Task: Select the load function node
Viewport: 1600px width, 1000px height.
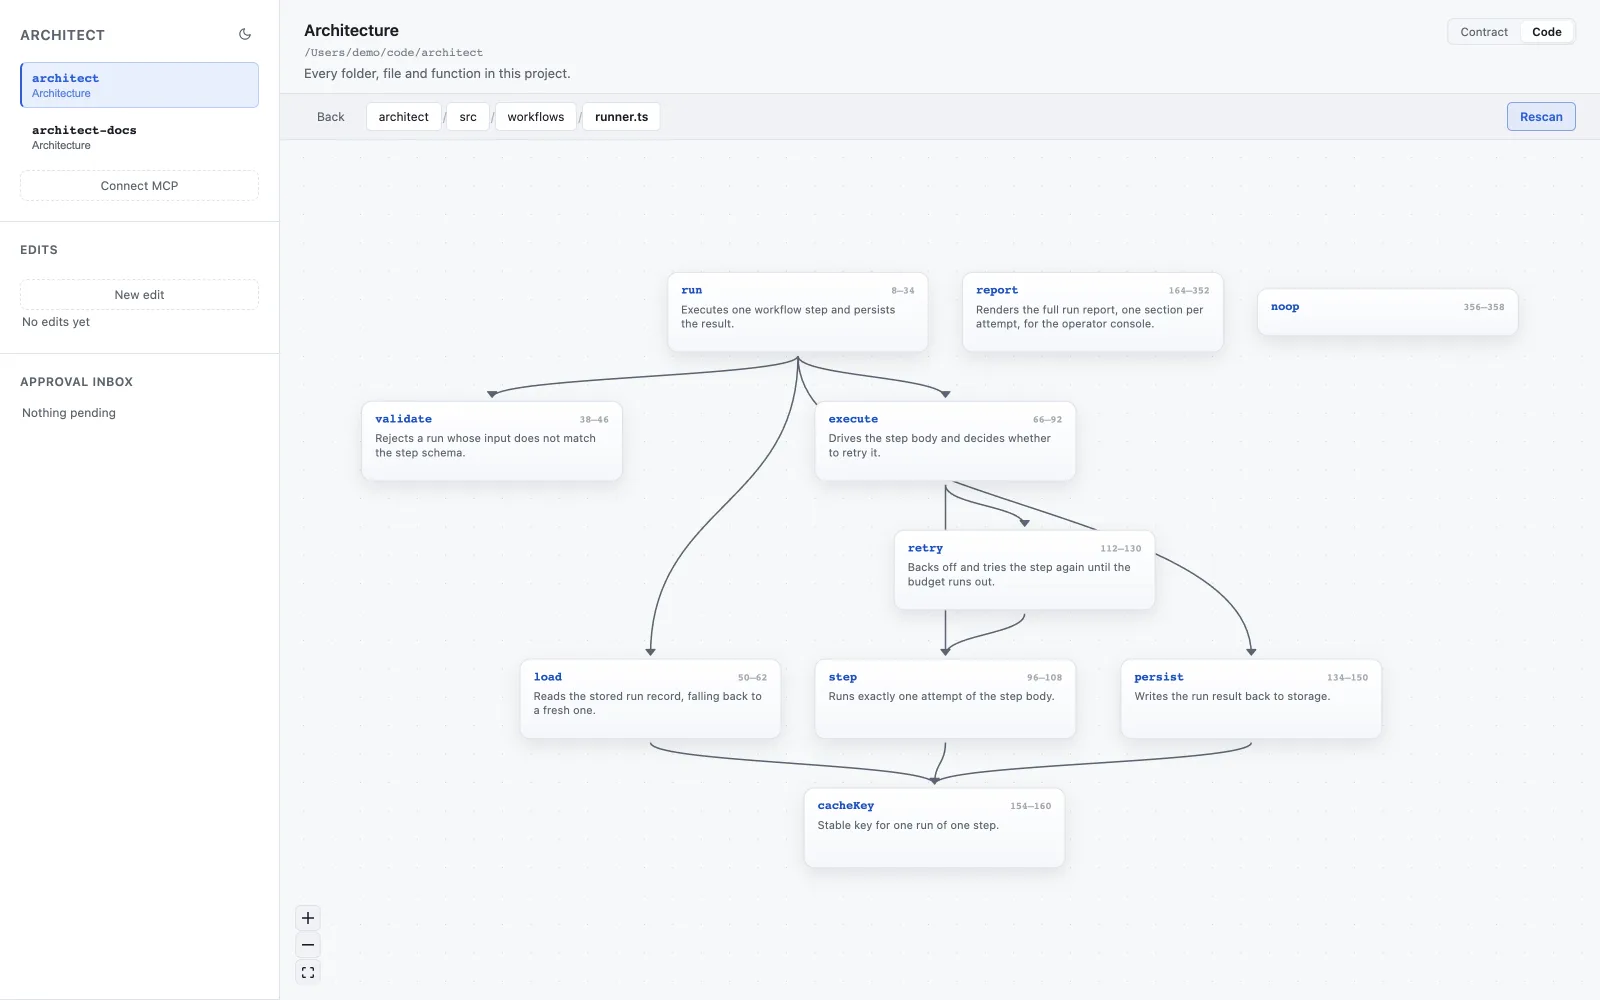Action: click(x=650, y=699)
